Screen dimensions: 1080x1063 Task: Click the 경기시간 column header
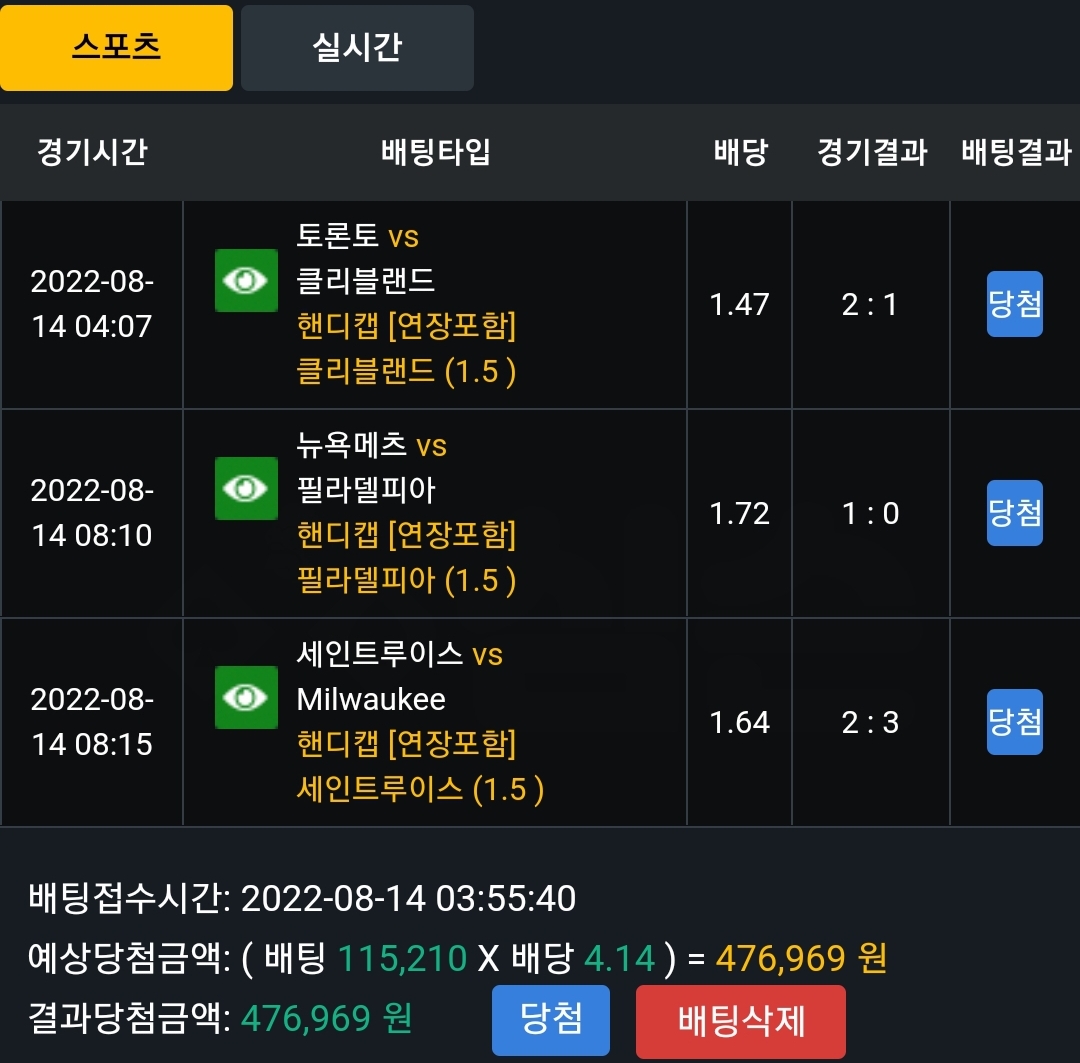click(92, 152)
